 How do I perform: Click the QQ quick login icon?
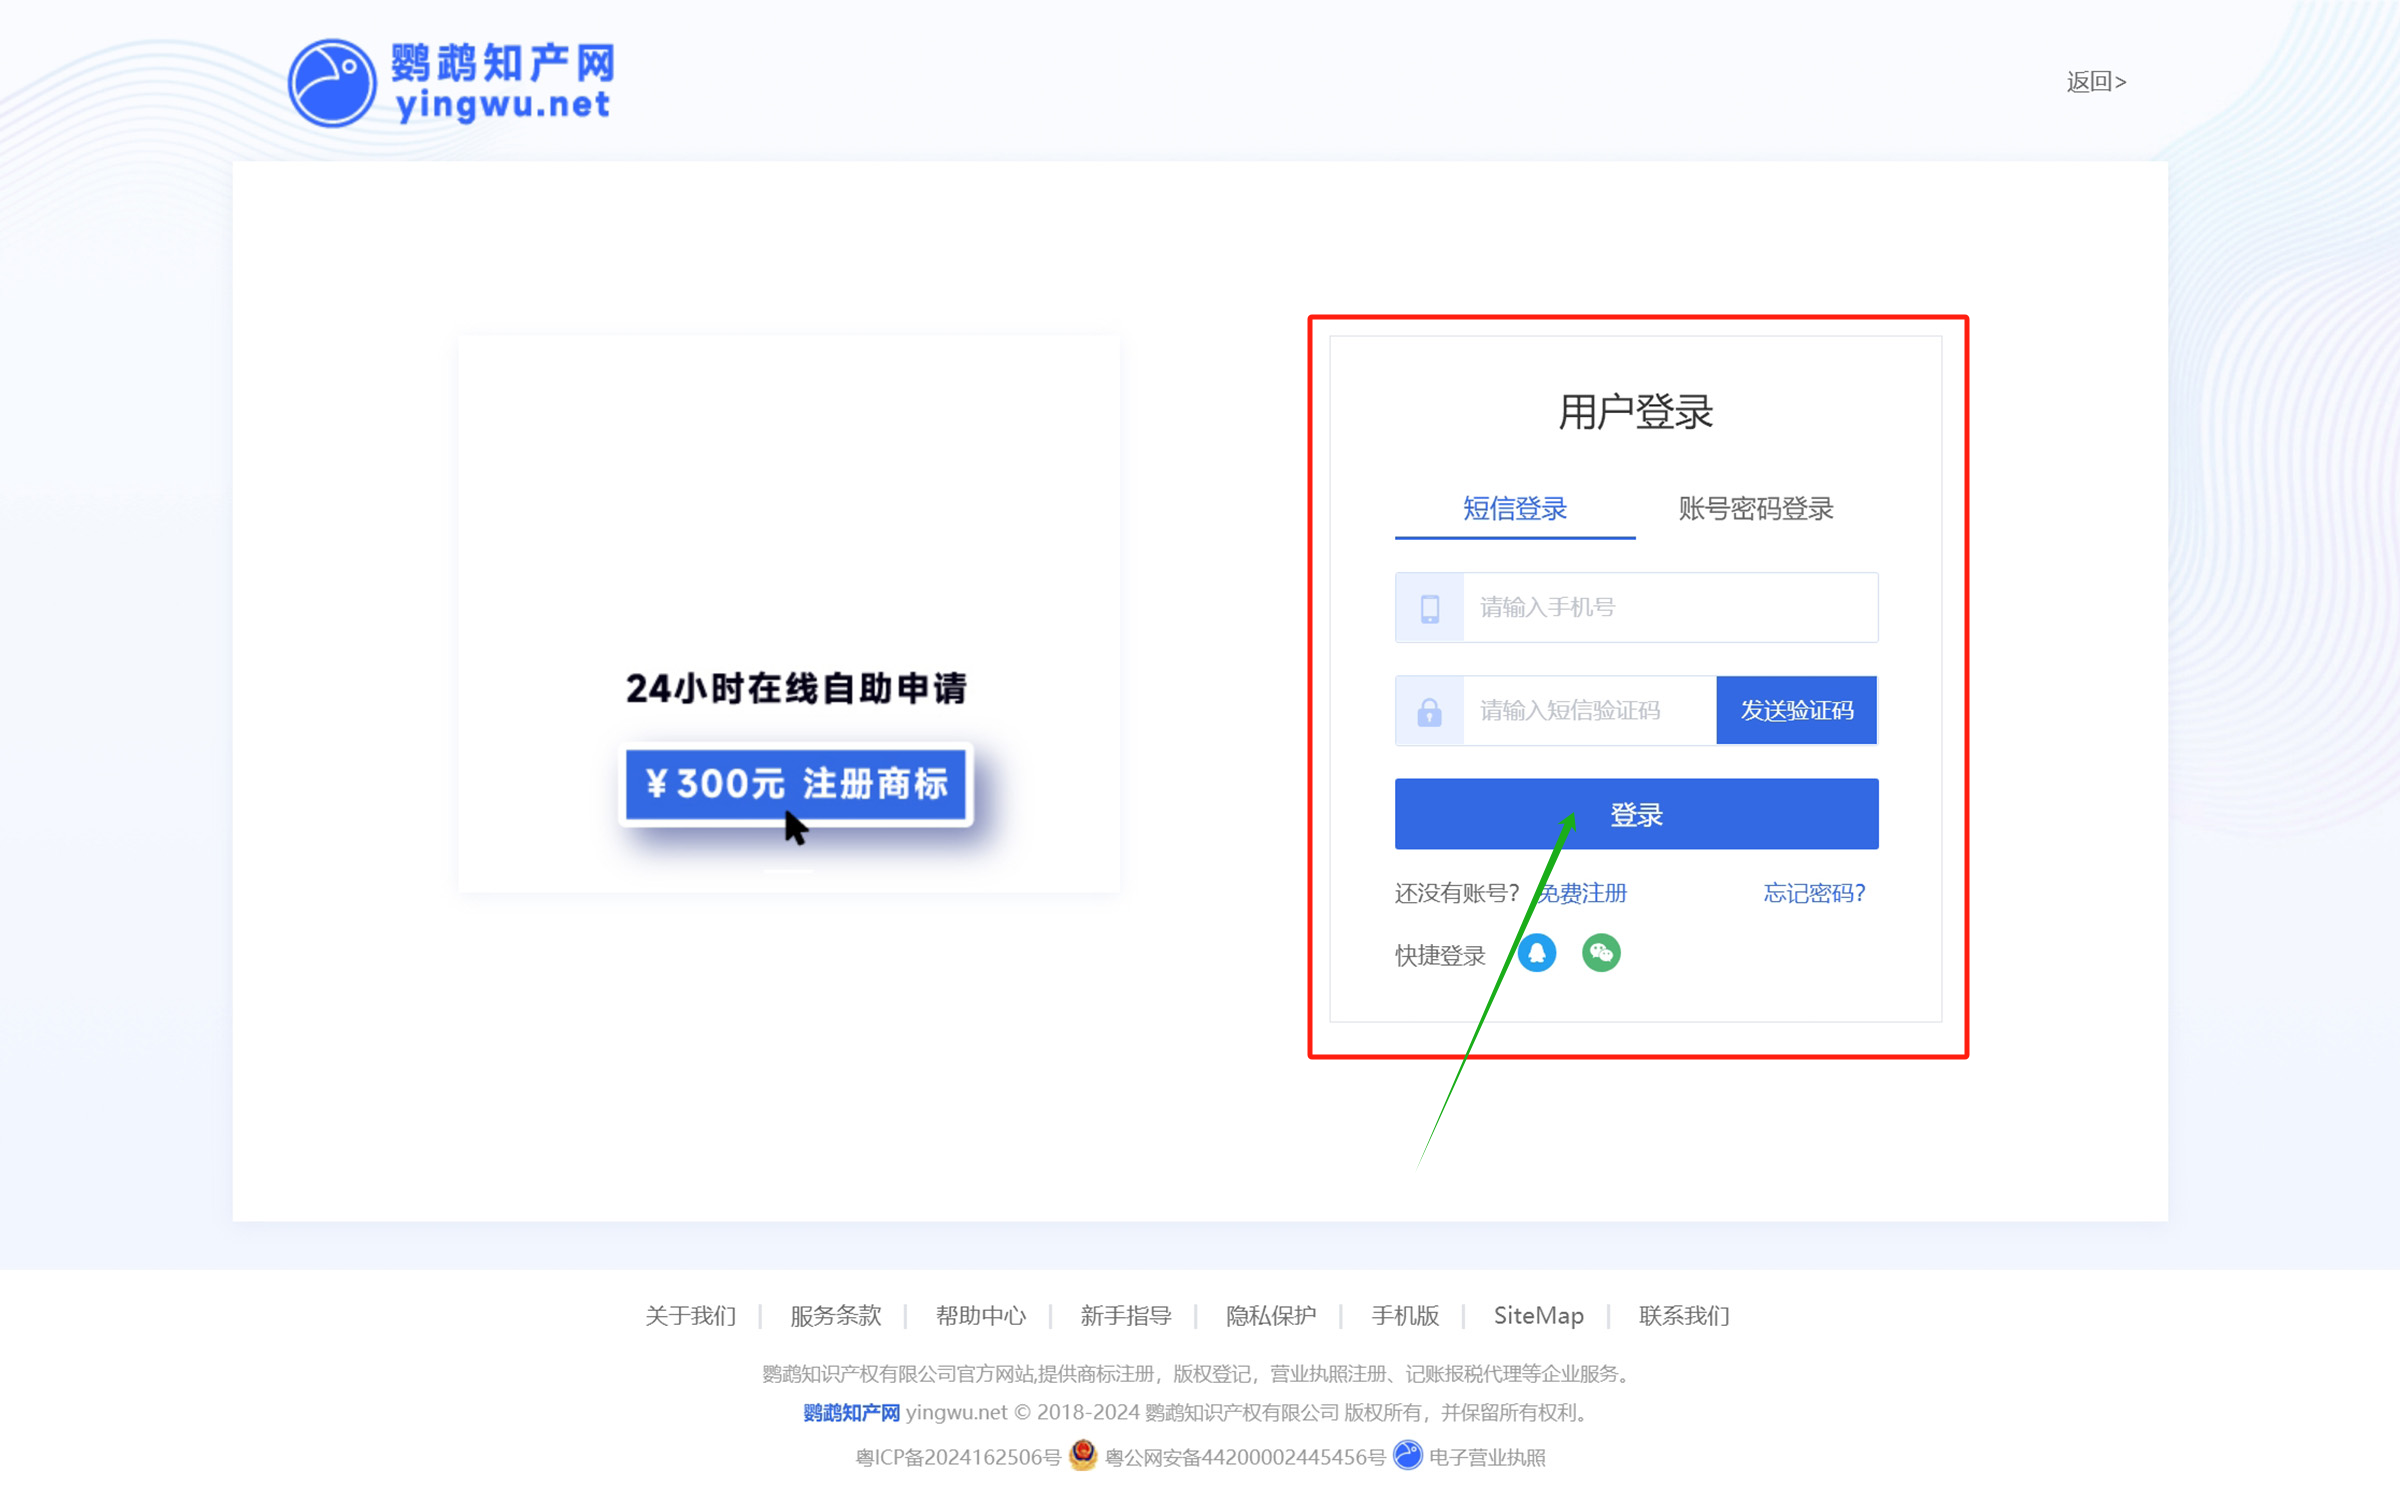1537,953
